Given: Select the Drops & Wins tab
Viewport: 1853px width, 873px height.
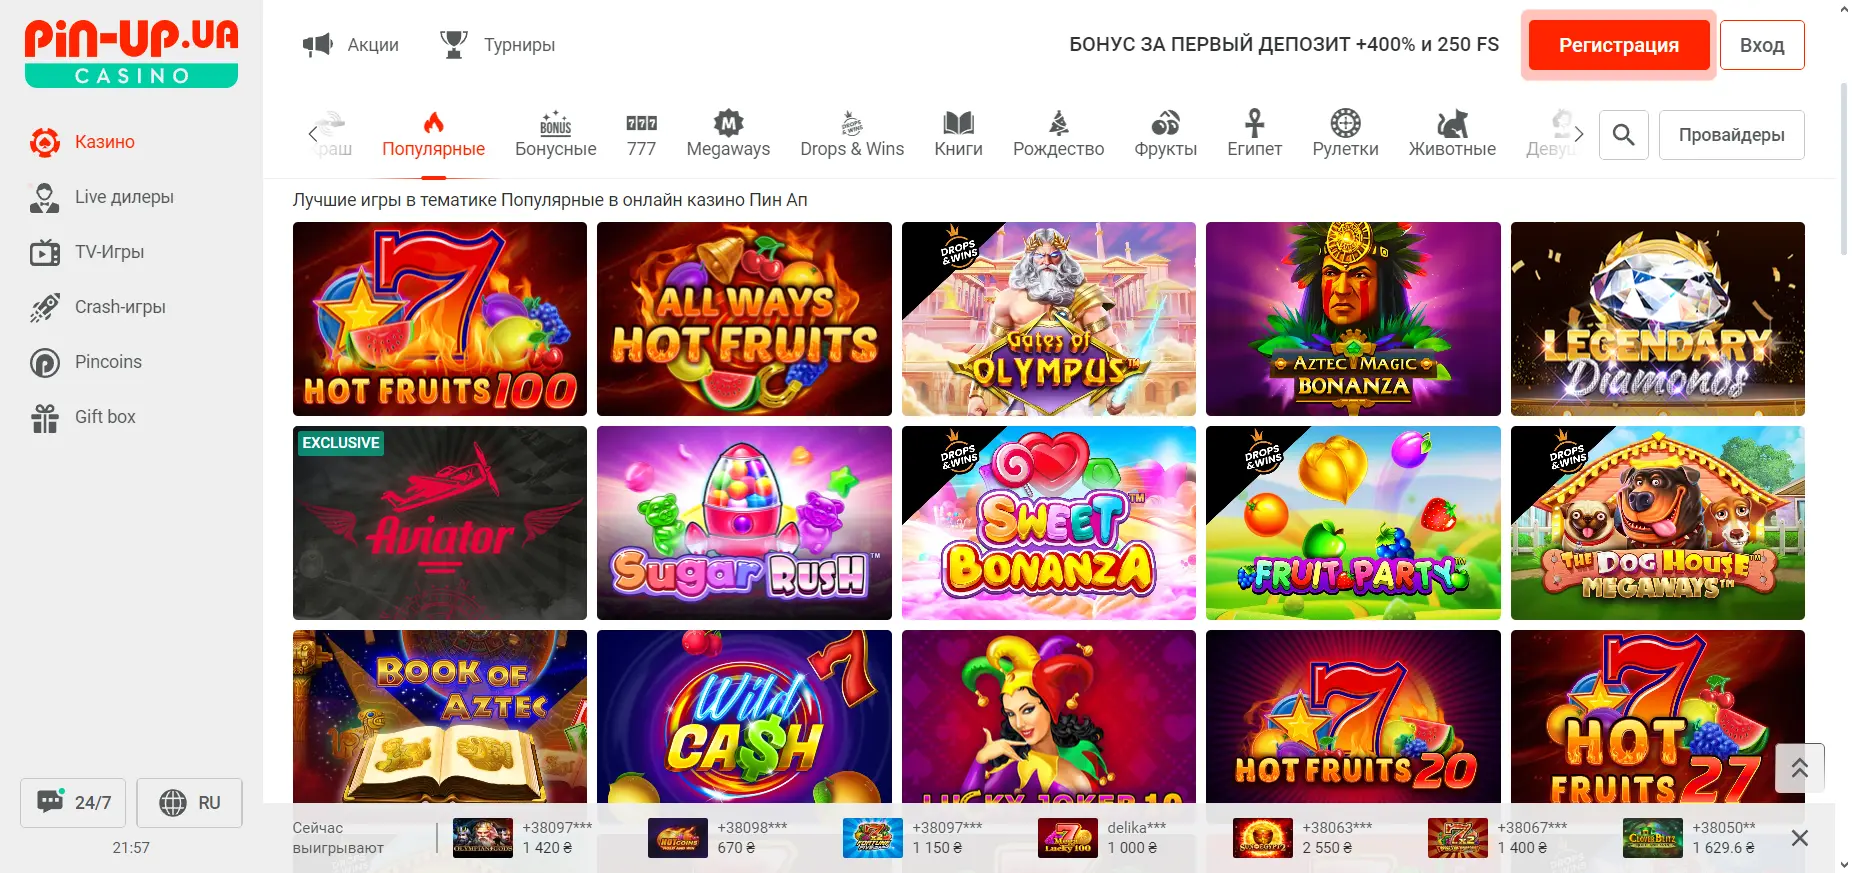Looking at the screenshot, I should [x=852, y=135].
